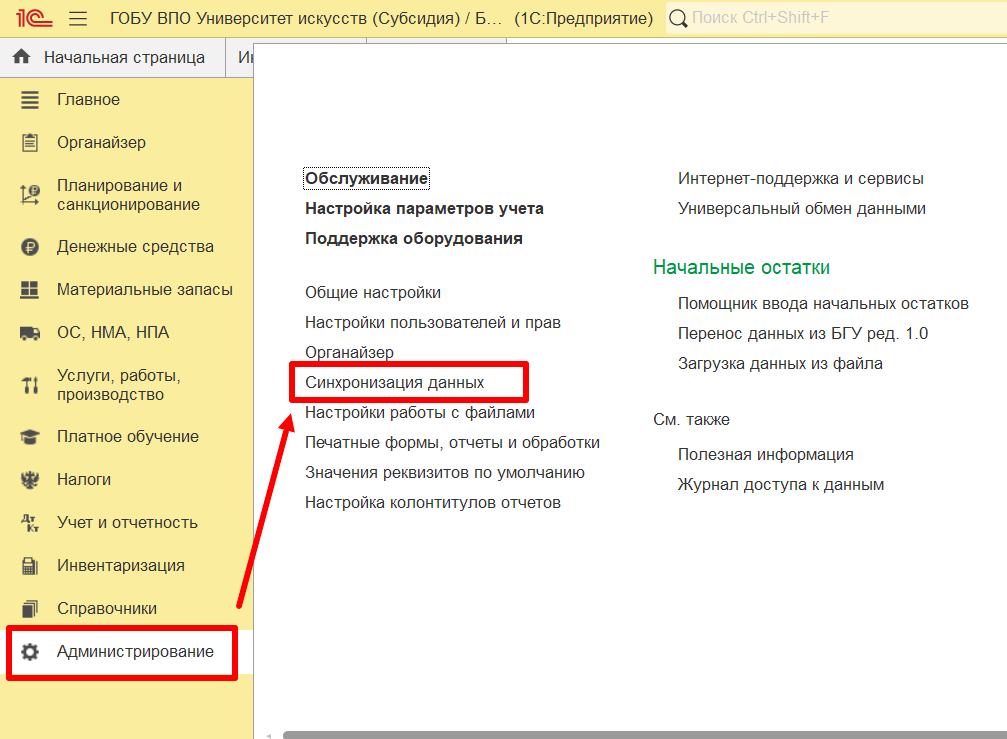Open the hamburger main menu icon

point(78,19)
